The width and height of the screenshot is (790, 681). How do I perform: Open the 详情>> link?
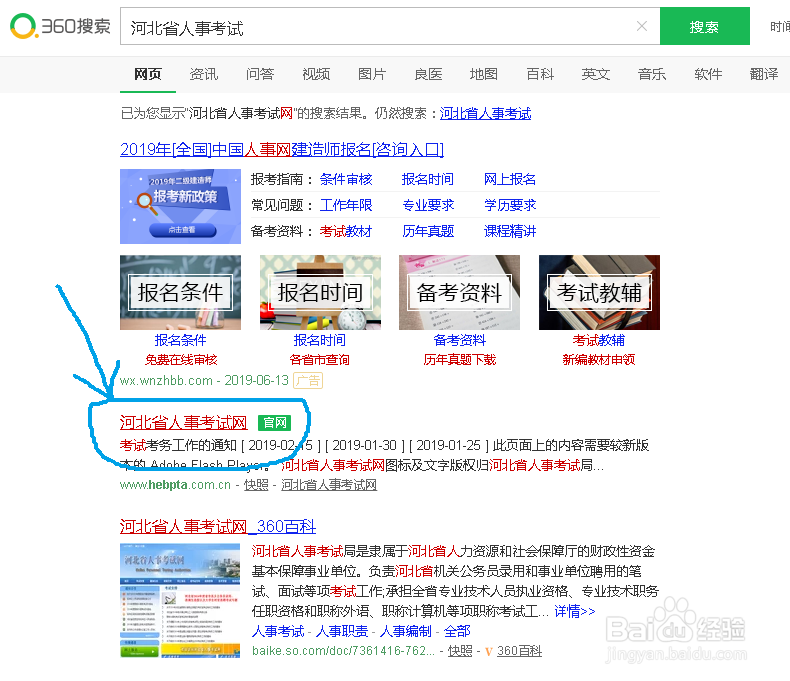pyautogui.click(x=575, y=611)
